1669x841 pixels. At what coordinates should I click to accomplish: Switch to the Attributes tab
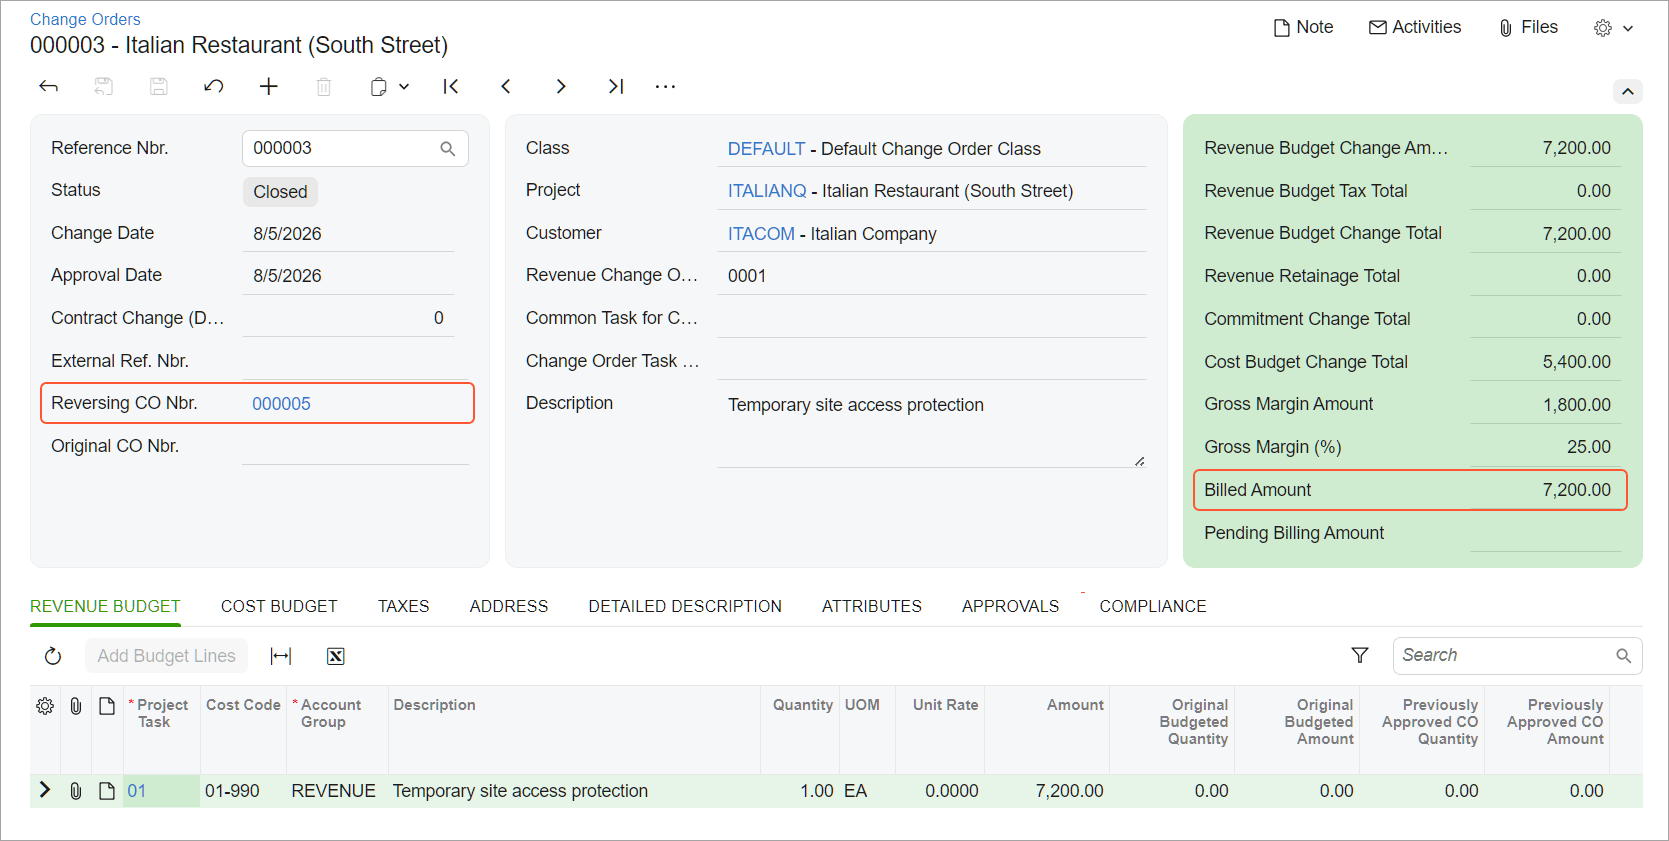pos(872,606)
